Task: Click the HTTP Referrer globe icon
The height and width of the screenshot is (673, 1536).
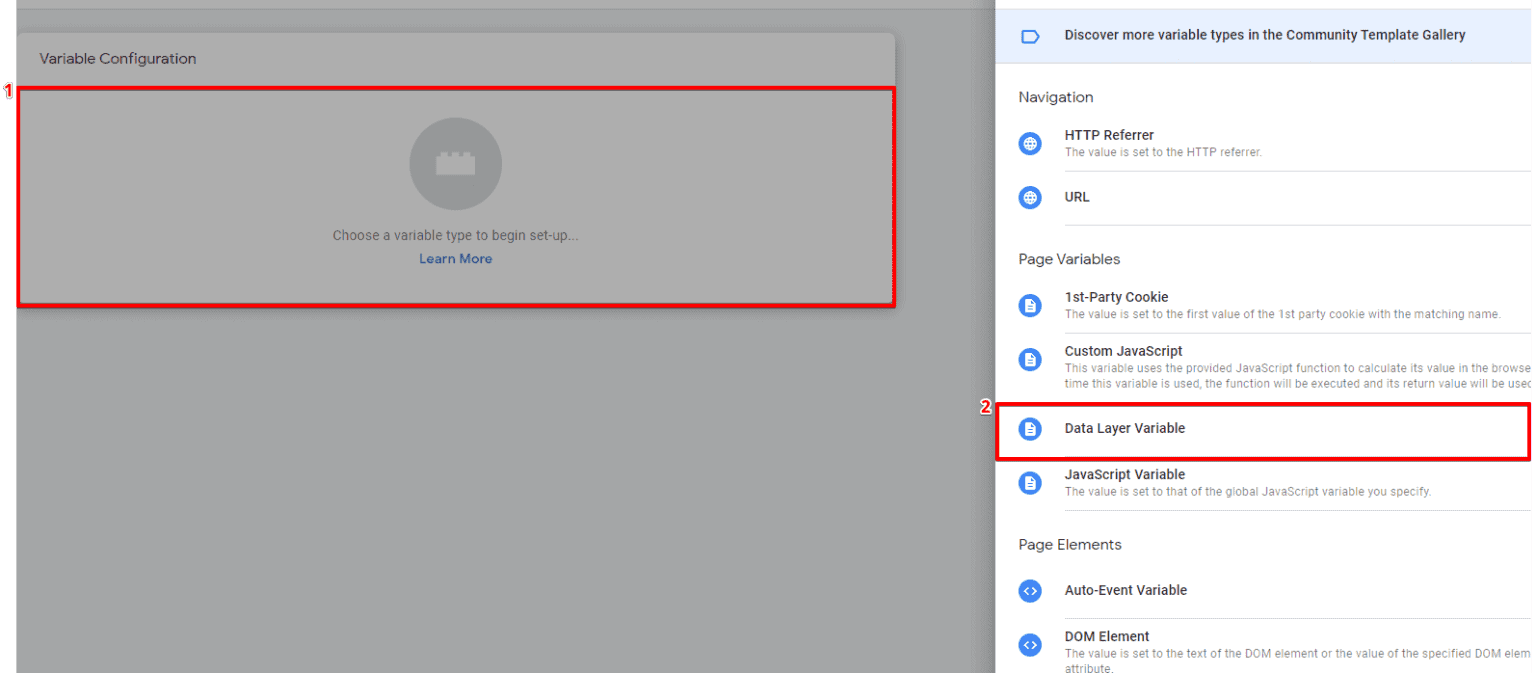Action: pos(1030,143)
